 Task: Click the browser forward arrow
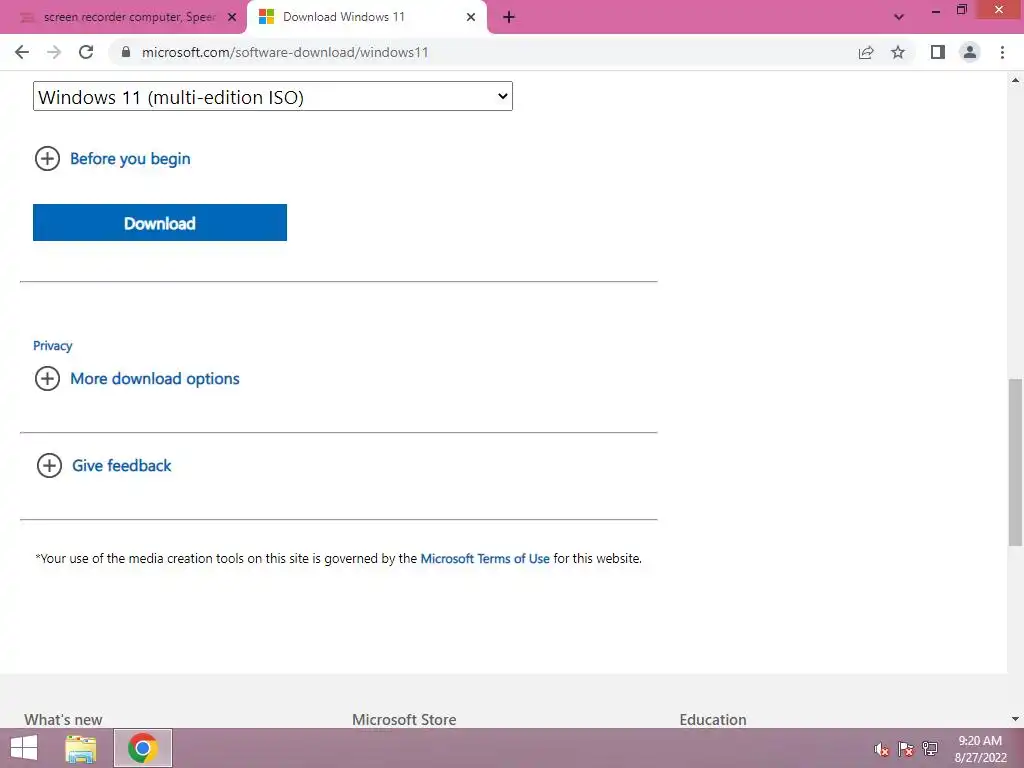pos(54,52)
